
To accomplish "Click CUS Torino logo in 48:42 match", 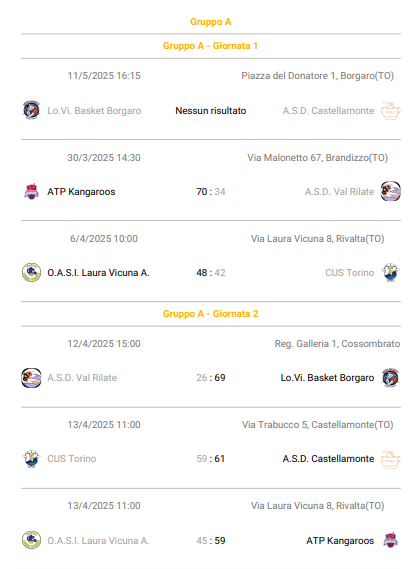I will [391, 273].
